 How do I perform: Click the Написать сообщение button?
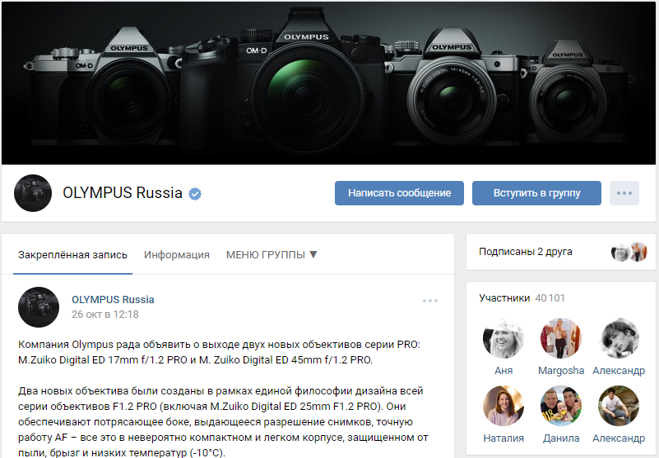tap(399, 193)
